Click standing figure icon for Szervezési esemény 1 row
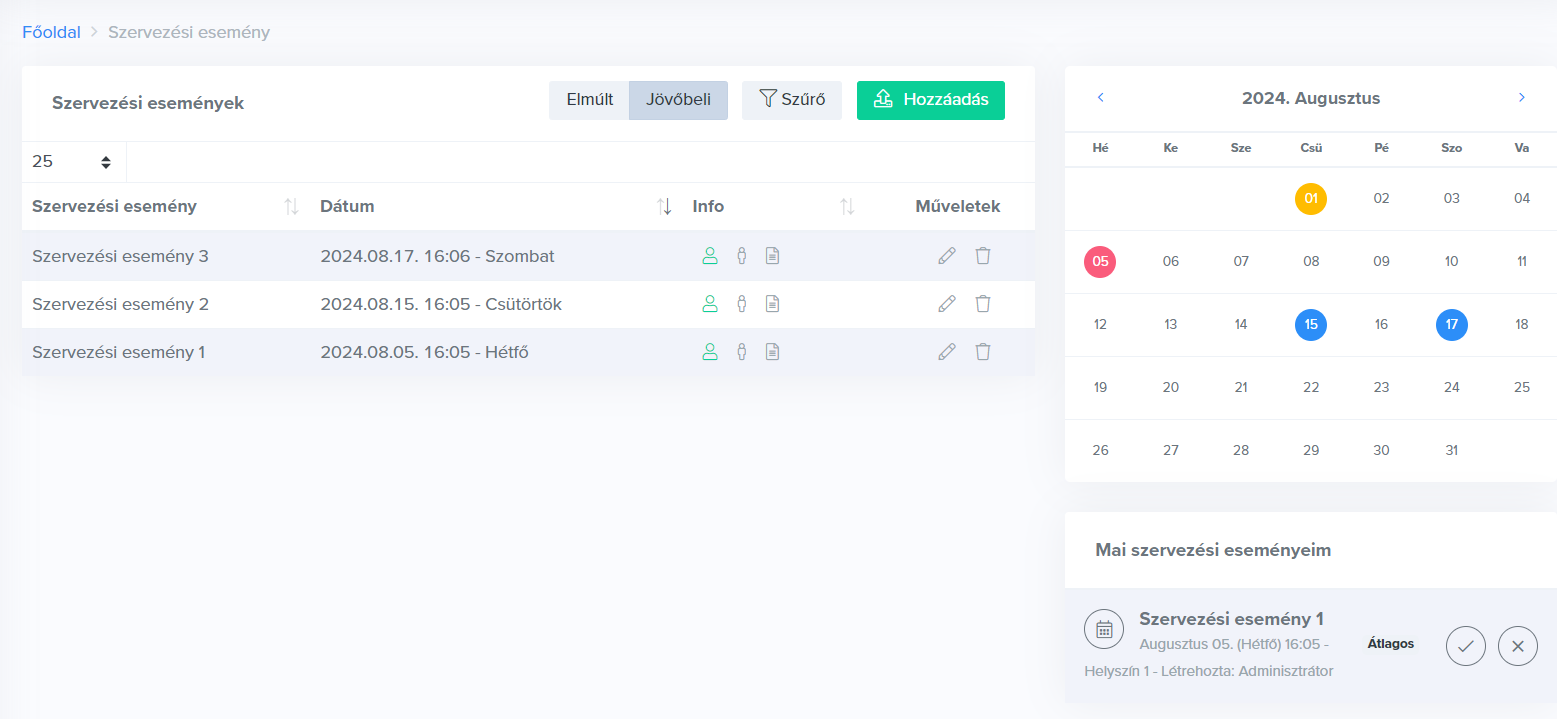Image resolution: width=1557 pixels, height=719 pixels. coord(742,352)
